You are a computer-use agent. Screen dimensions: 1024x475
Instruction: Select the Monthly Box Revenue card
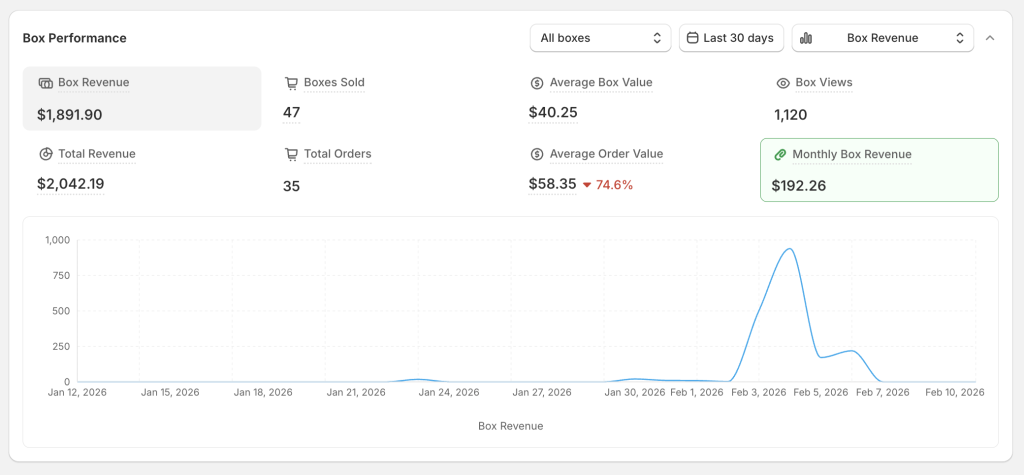pyautogui.click(x=879, y=170)
